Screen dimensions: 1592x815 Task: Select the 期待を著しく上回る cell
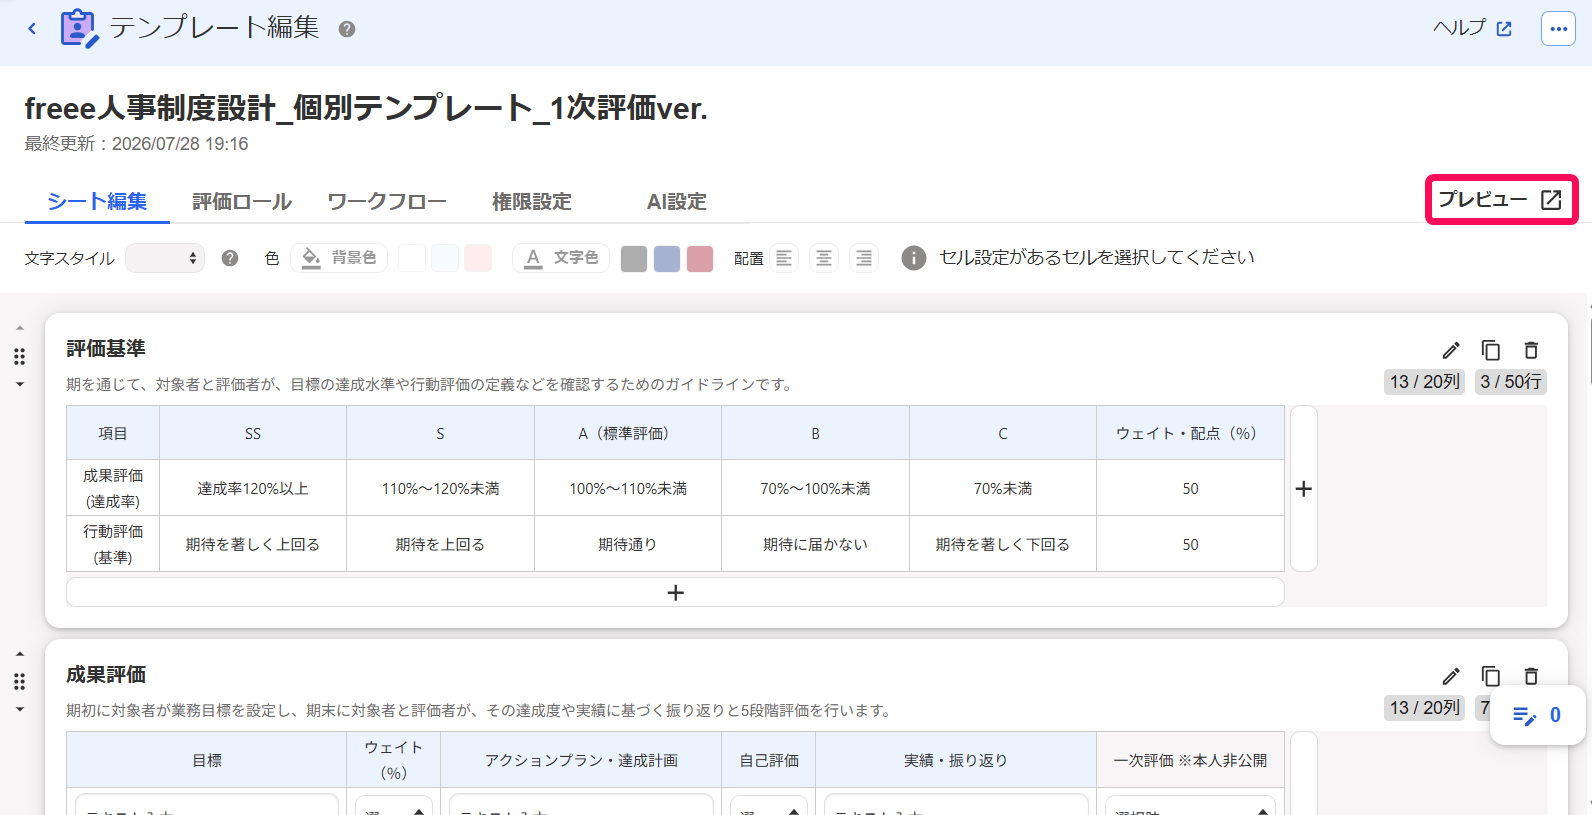coord(253,544)
